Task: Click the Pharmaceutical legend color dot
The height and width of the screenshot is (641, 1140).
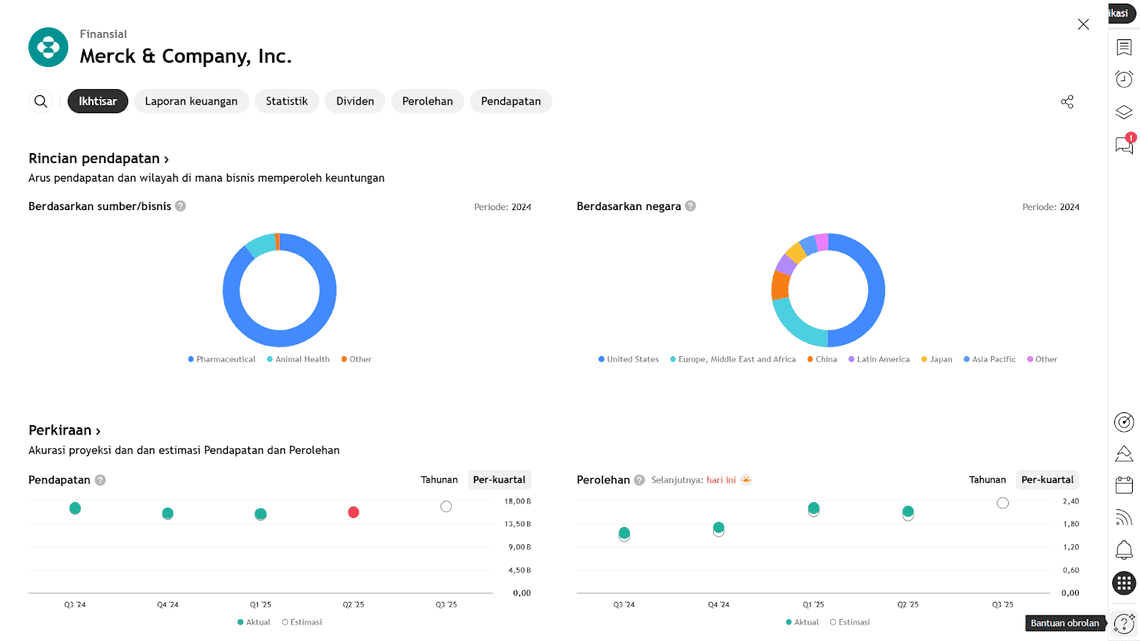Action: pos(191,359)
